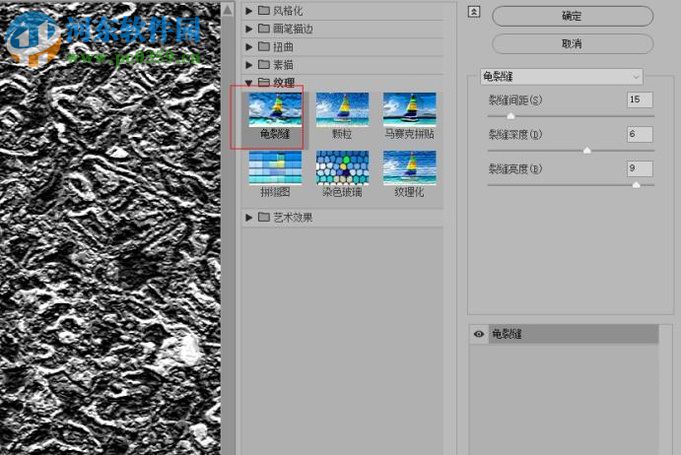Click the 裂缝间距 slider handle
This screenshot has height=455, width=681.
[511, 116]
